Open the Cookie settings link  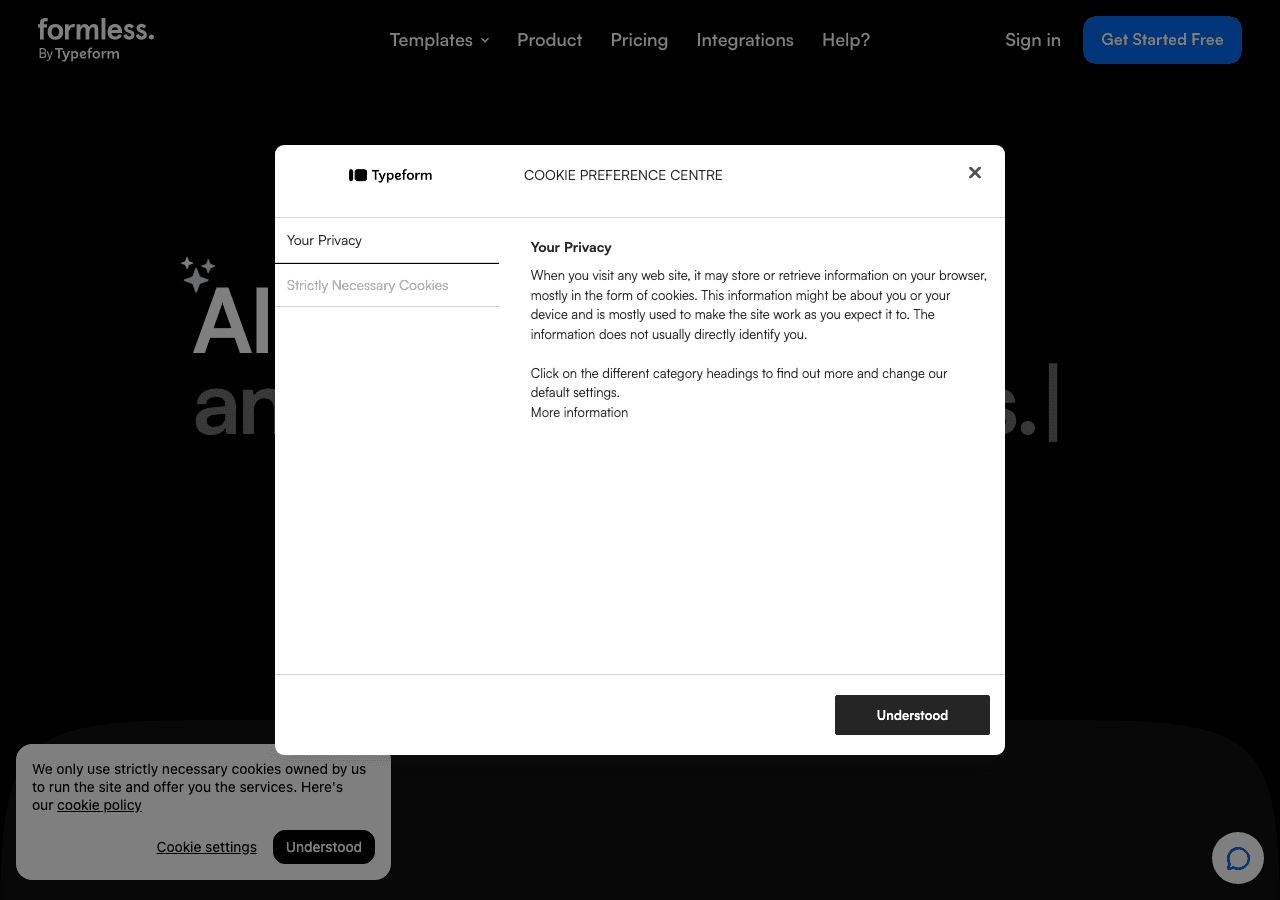point(207,847)
